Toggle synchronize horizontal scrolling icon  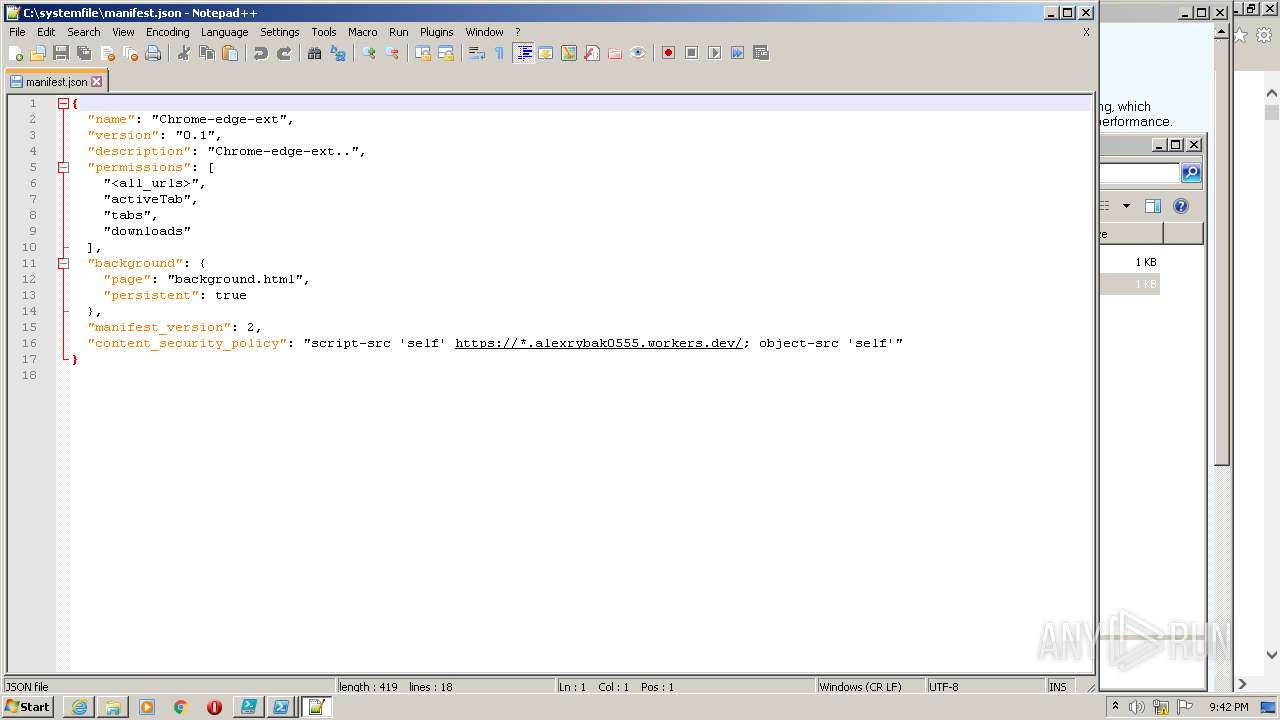[446, 53]
